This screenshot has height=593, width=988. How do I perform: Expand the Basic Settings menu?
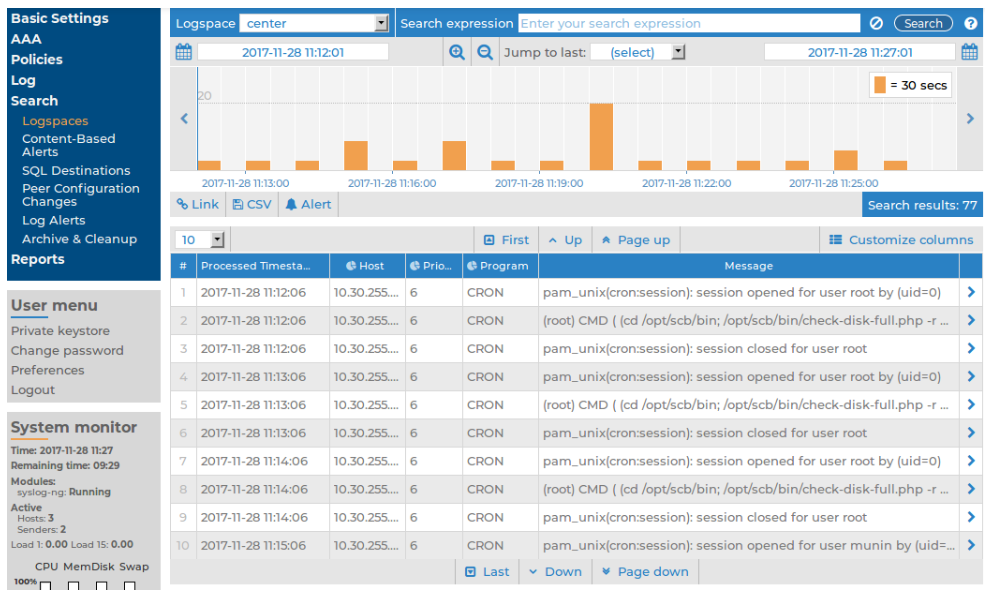point(59,18)
